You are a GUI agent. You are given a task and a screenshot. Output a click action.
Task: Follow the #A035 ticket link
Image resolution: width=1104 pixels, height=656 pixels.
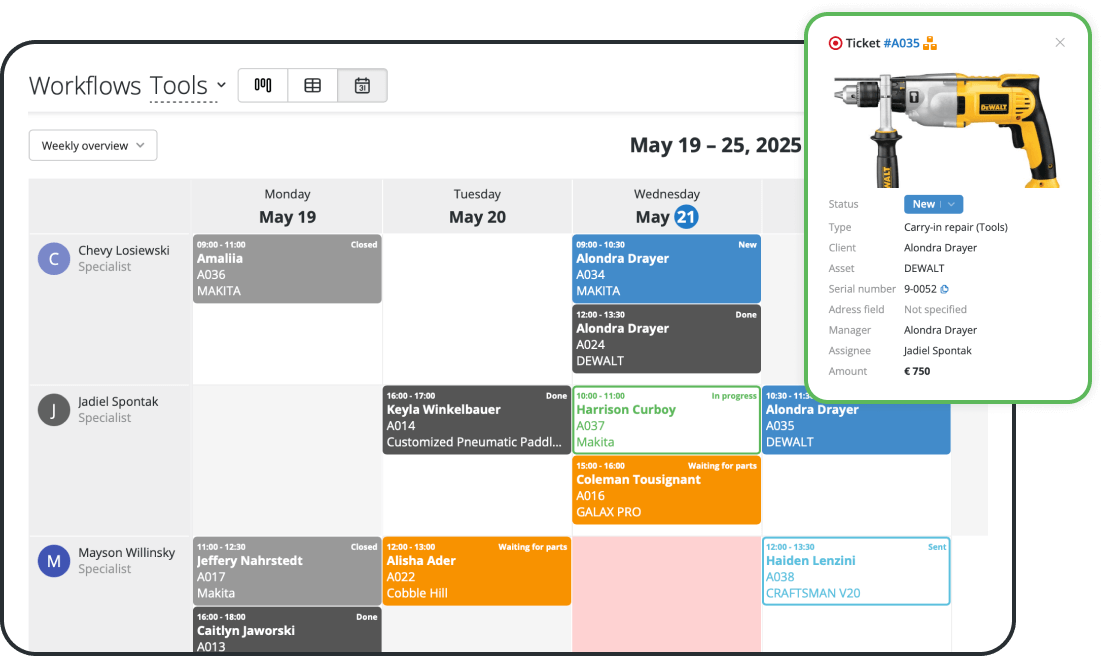[898, 43]
